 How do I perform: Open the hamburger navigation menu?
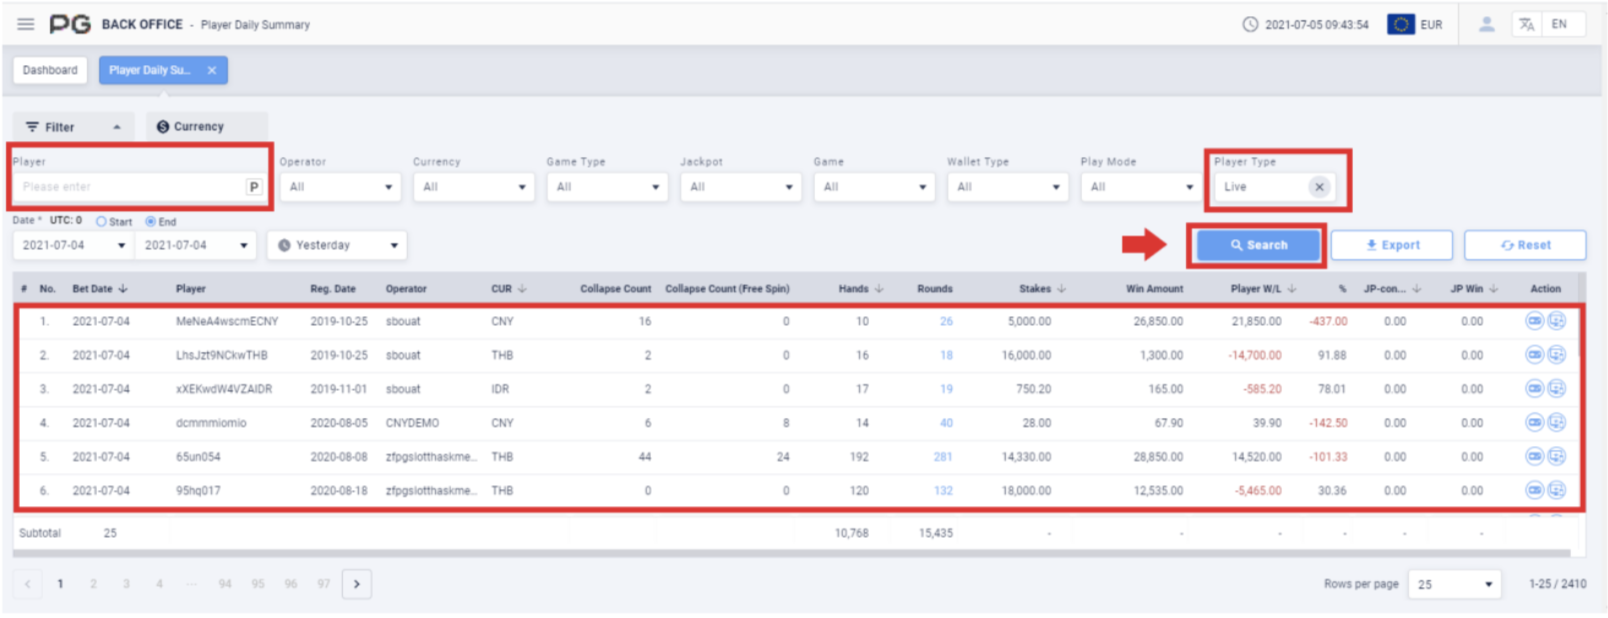(x=26, y=24)
